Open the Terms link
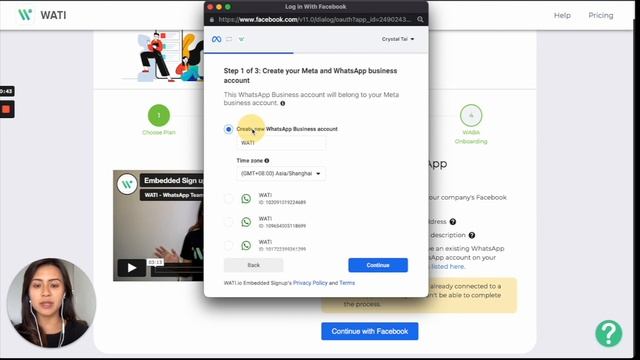 pos(347,283)
